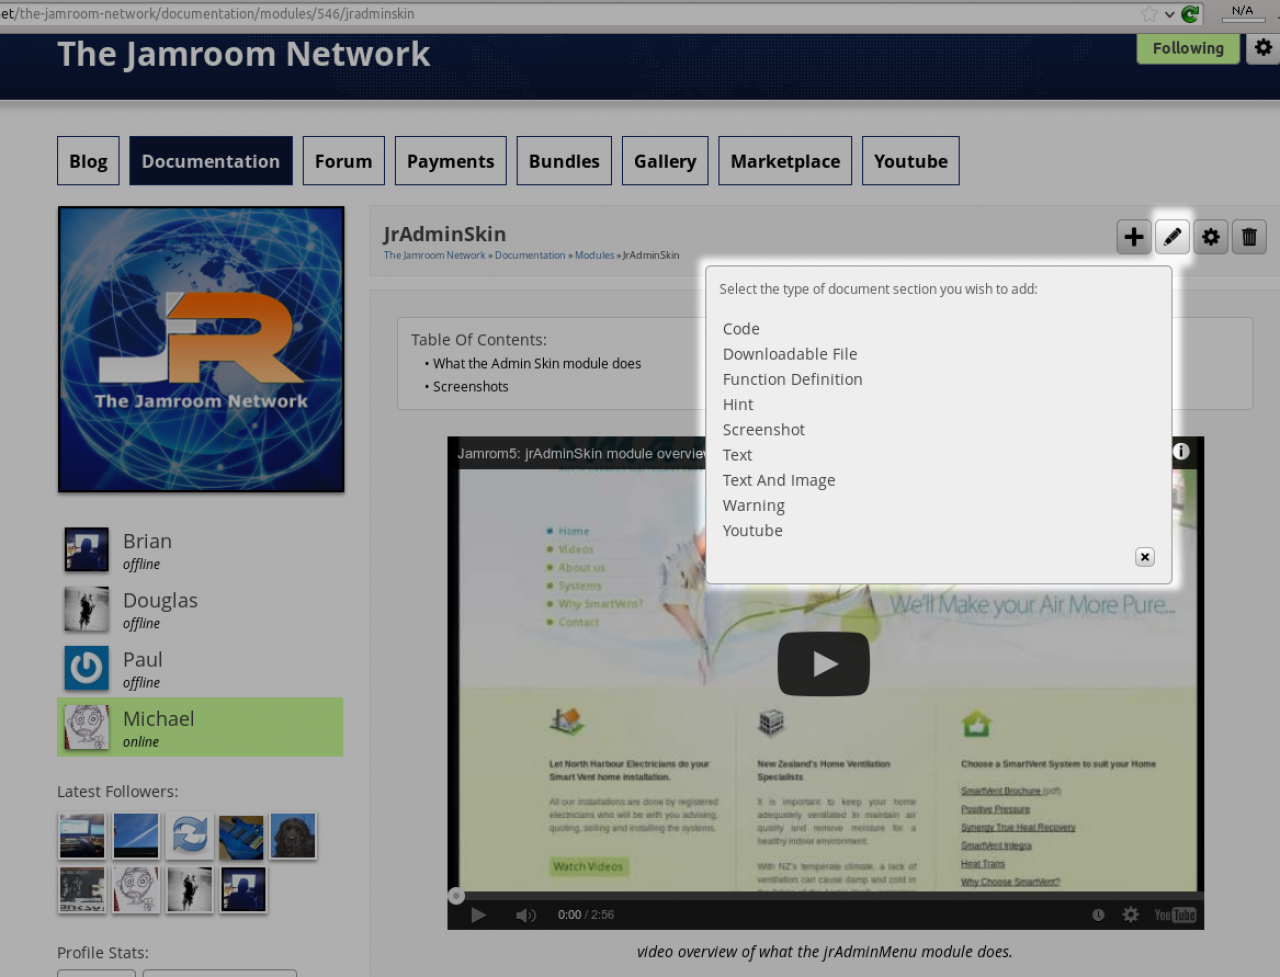Select Code section type
Screen dimensions: 1280x977
741,329
